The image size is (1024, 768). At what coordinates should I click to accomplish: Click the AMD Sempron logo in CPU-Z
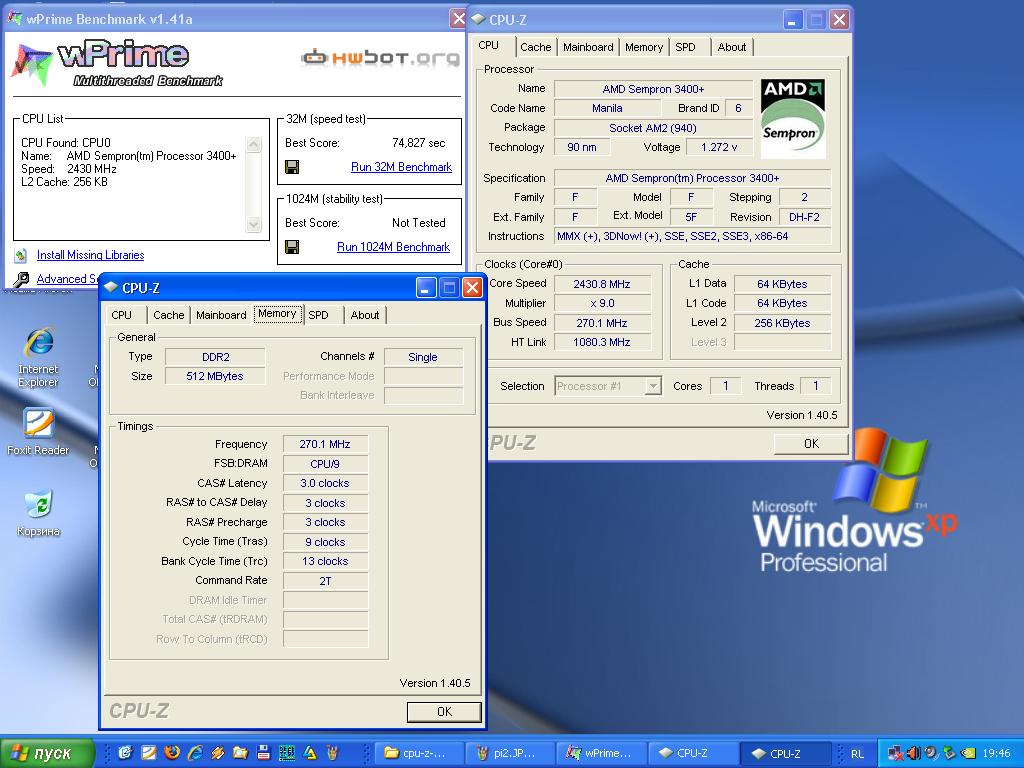tap(793, 119)
